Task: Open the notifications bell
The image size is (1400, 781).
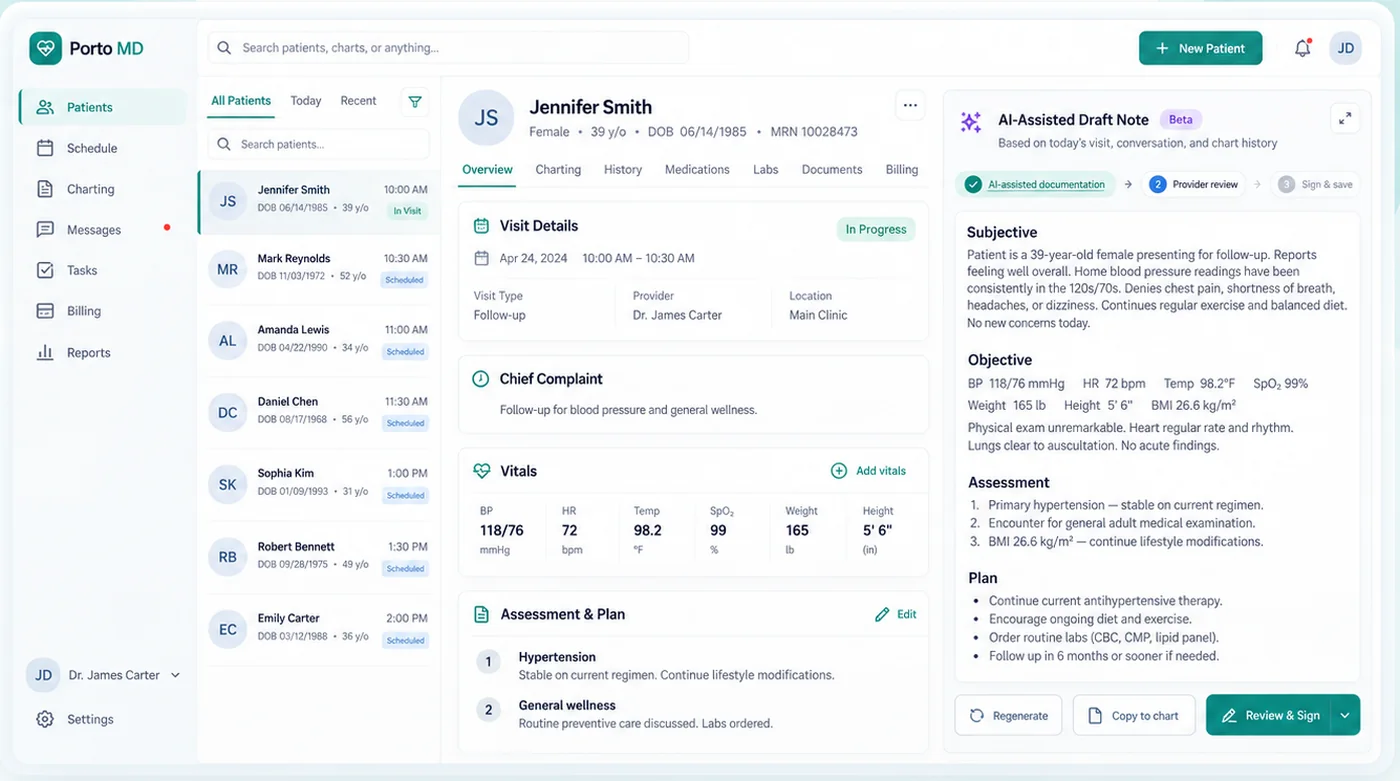Action: 1302,48
